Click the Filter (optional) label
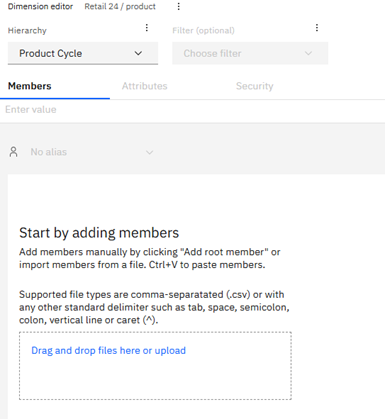The height and width of the screenshot is (419, 385). [203, 31]
